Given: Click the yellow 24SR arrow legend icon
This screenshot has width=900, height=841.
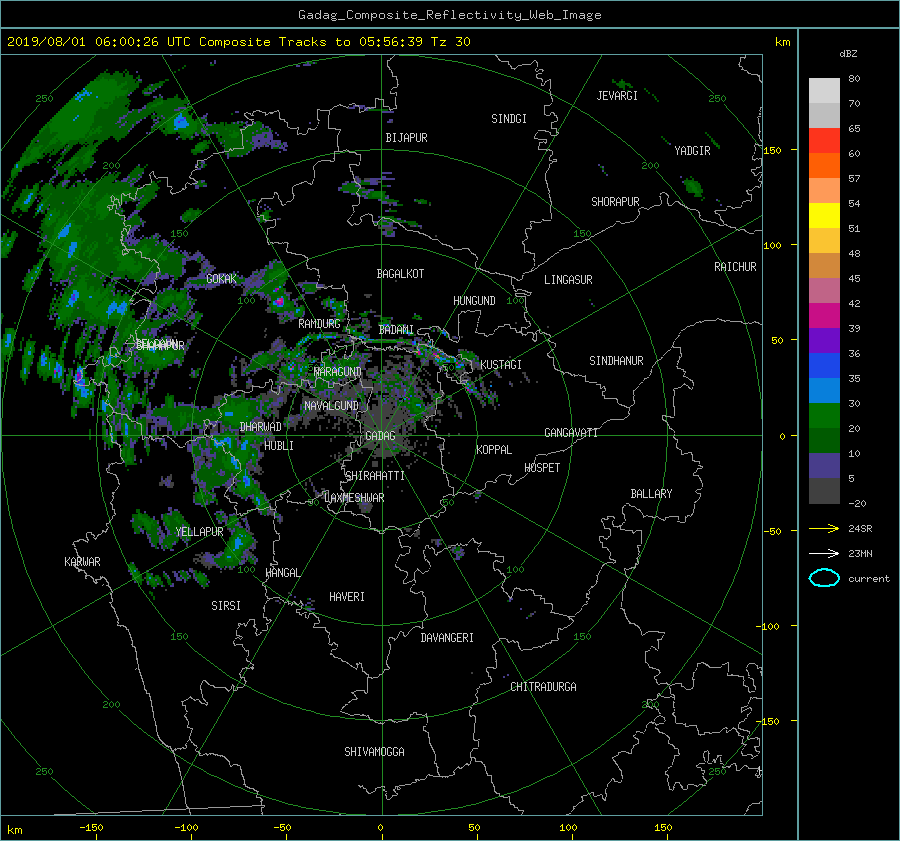Looking at the screenshot, I should pos(824,528).
